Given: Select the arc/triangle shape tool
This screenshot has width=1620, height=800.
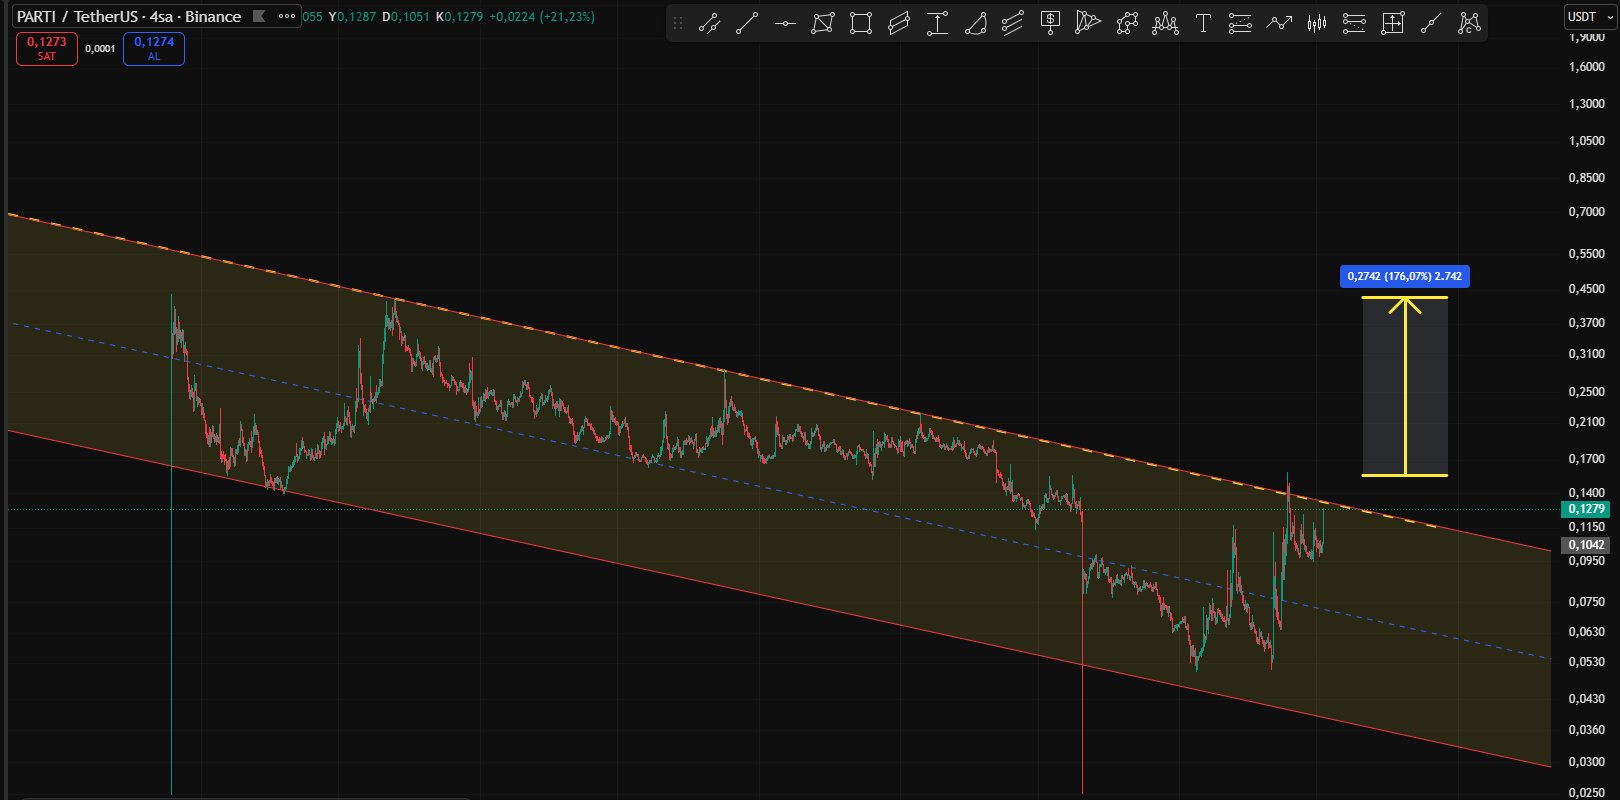Looking at the screenshot, I should 975,23.
